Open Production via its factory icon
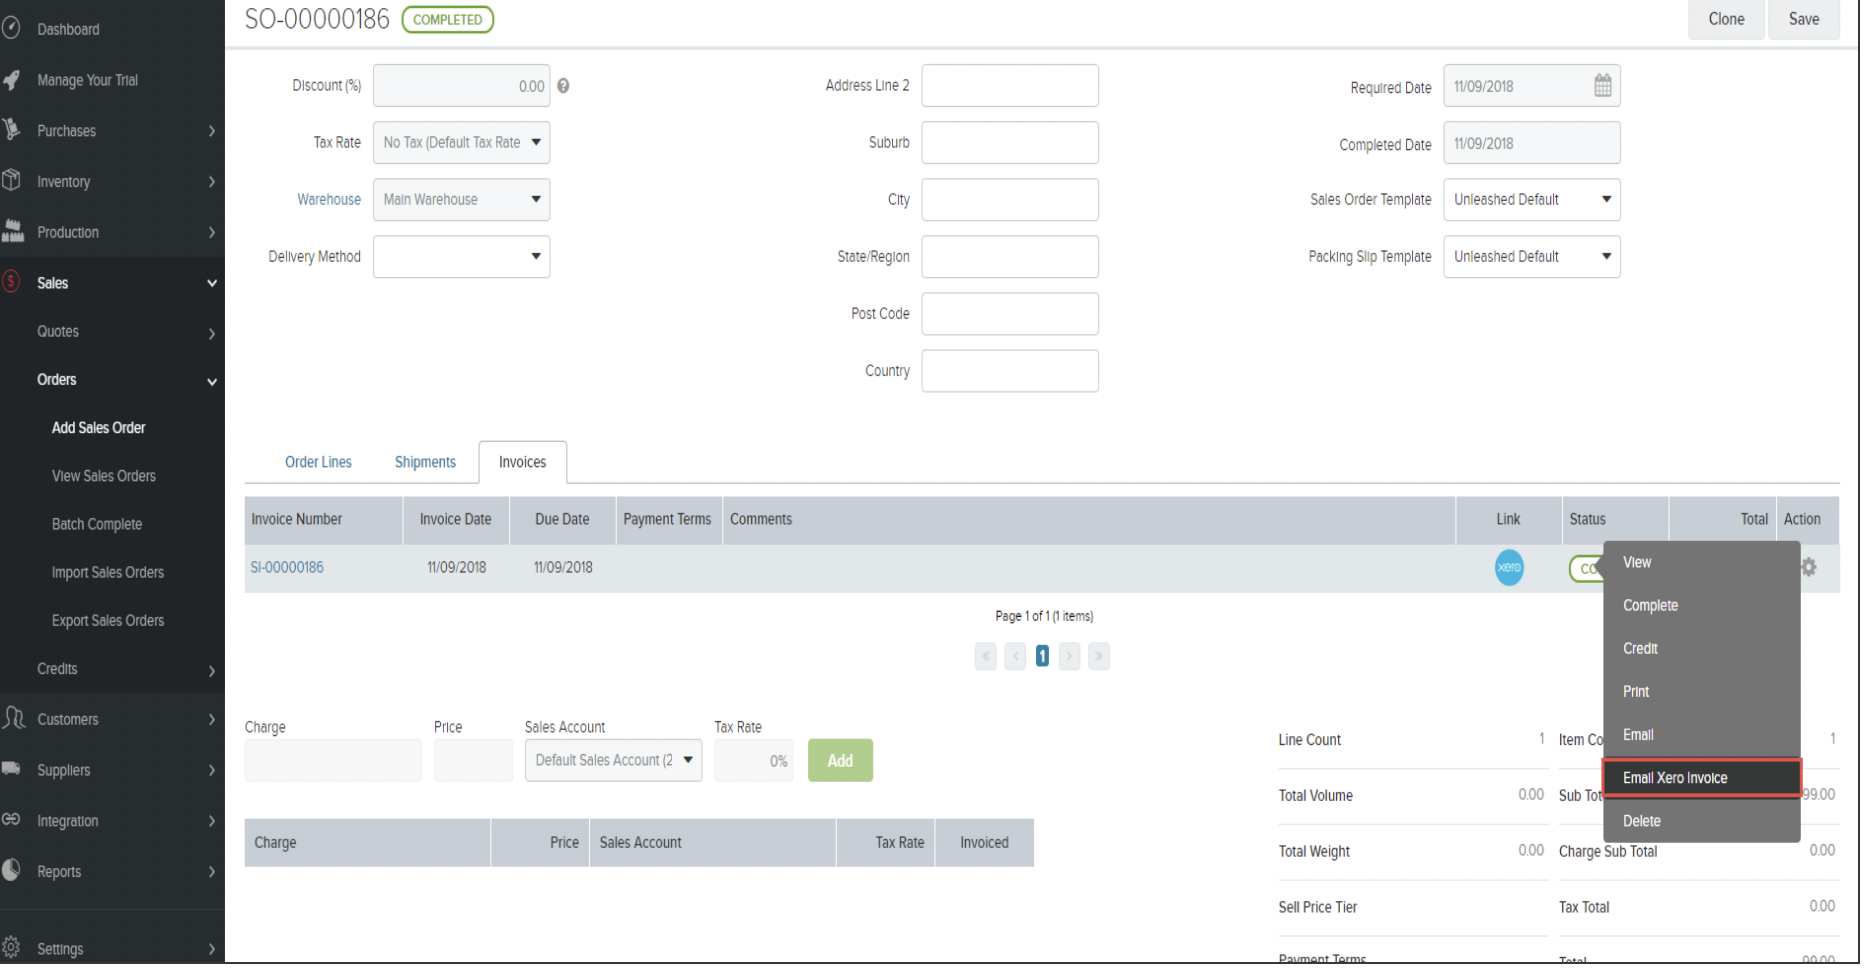The height and width of the screenshot is (968, 1864). tap(13, 232)
